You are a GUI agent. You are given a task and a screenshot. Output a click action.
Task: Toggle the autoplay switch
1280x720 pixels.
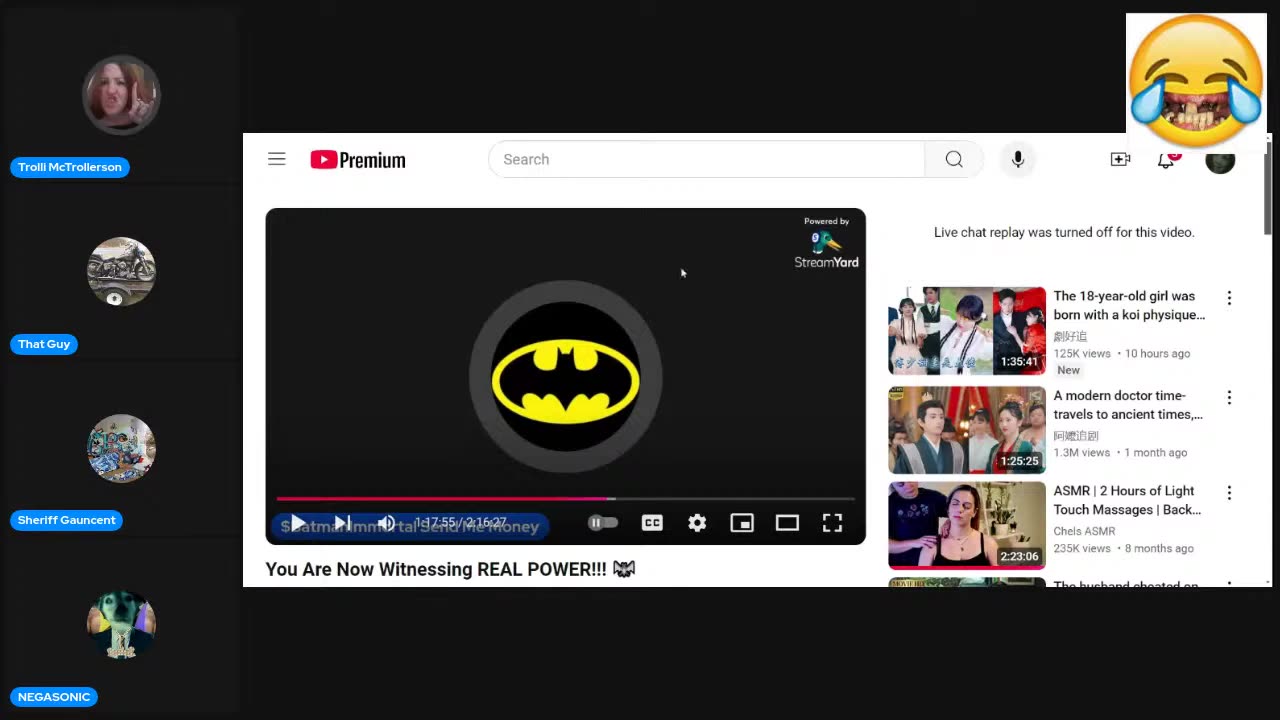[x=603, y=523]
